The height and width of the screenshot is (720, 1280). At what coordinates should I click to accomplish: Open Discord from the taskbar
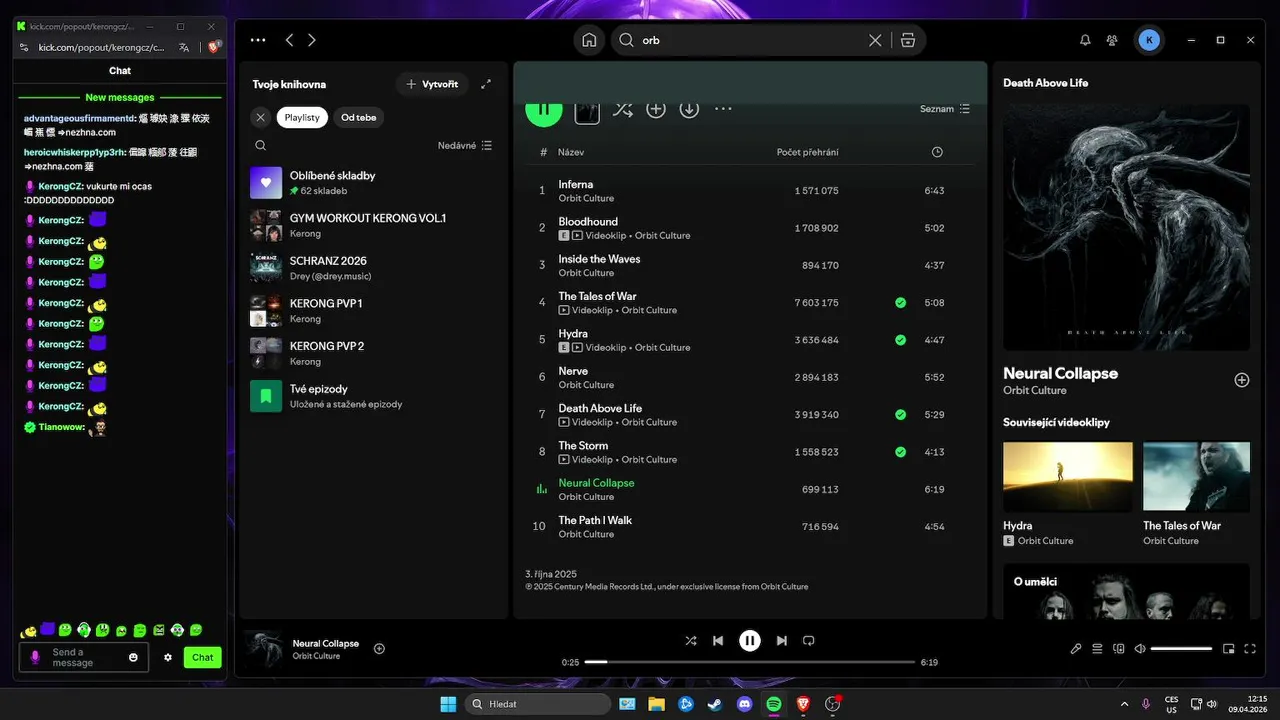pos(744,704)
